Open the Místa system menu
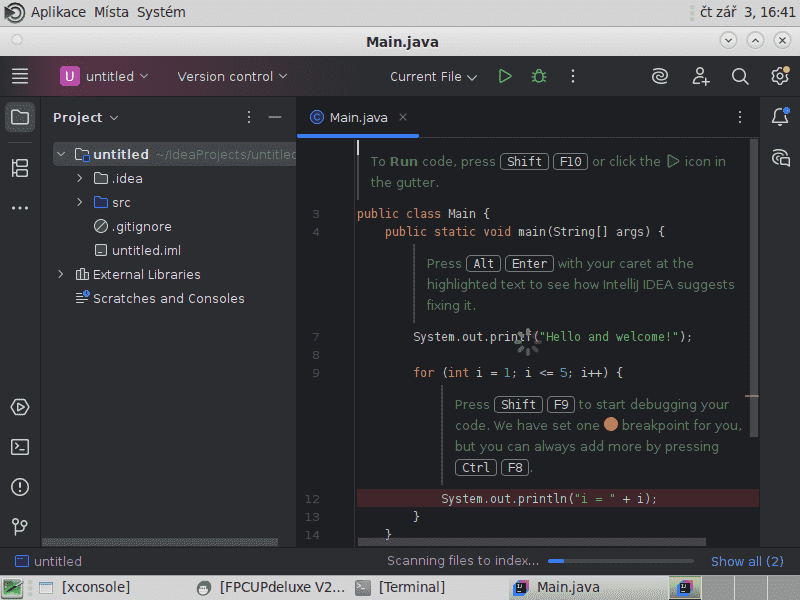 (x=111, y=12)
